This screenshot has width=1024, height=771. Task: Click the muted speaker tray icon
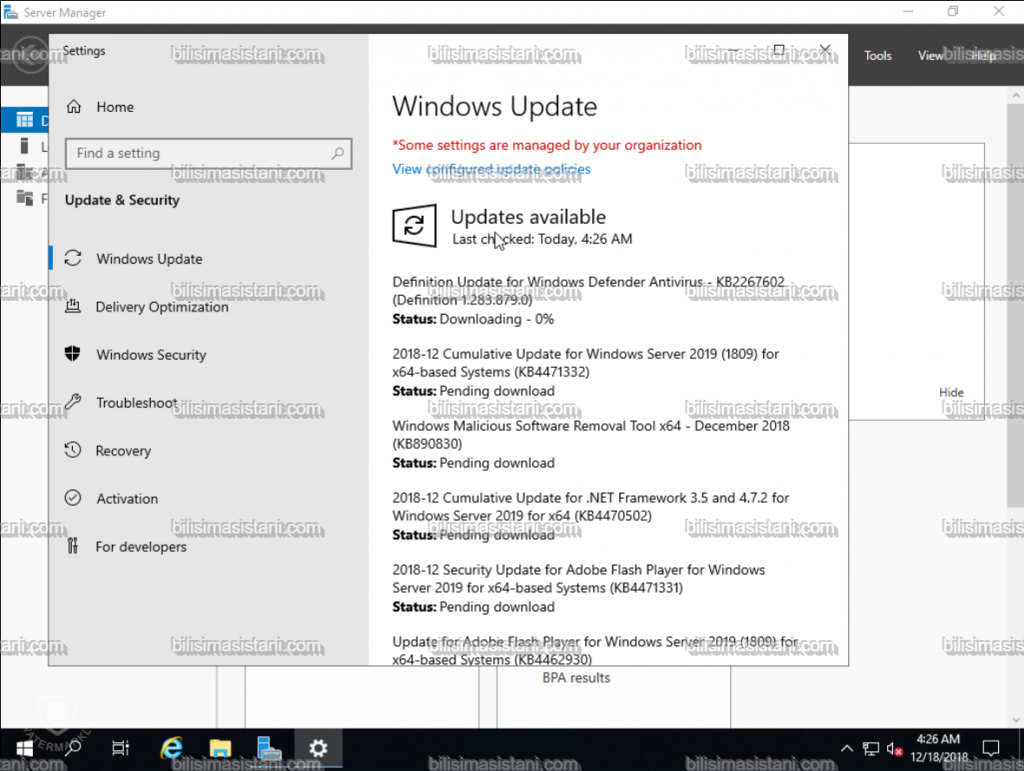pyautogui.click(x=894, y=749)
